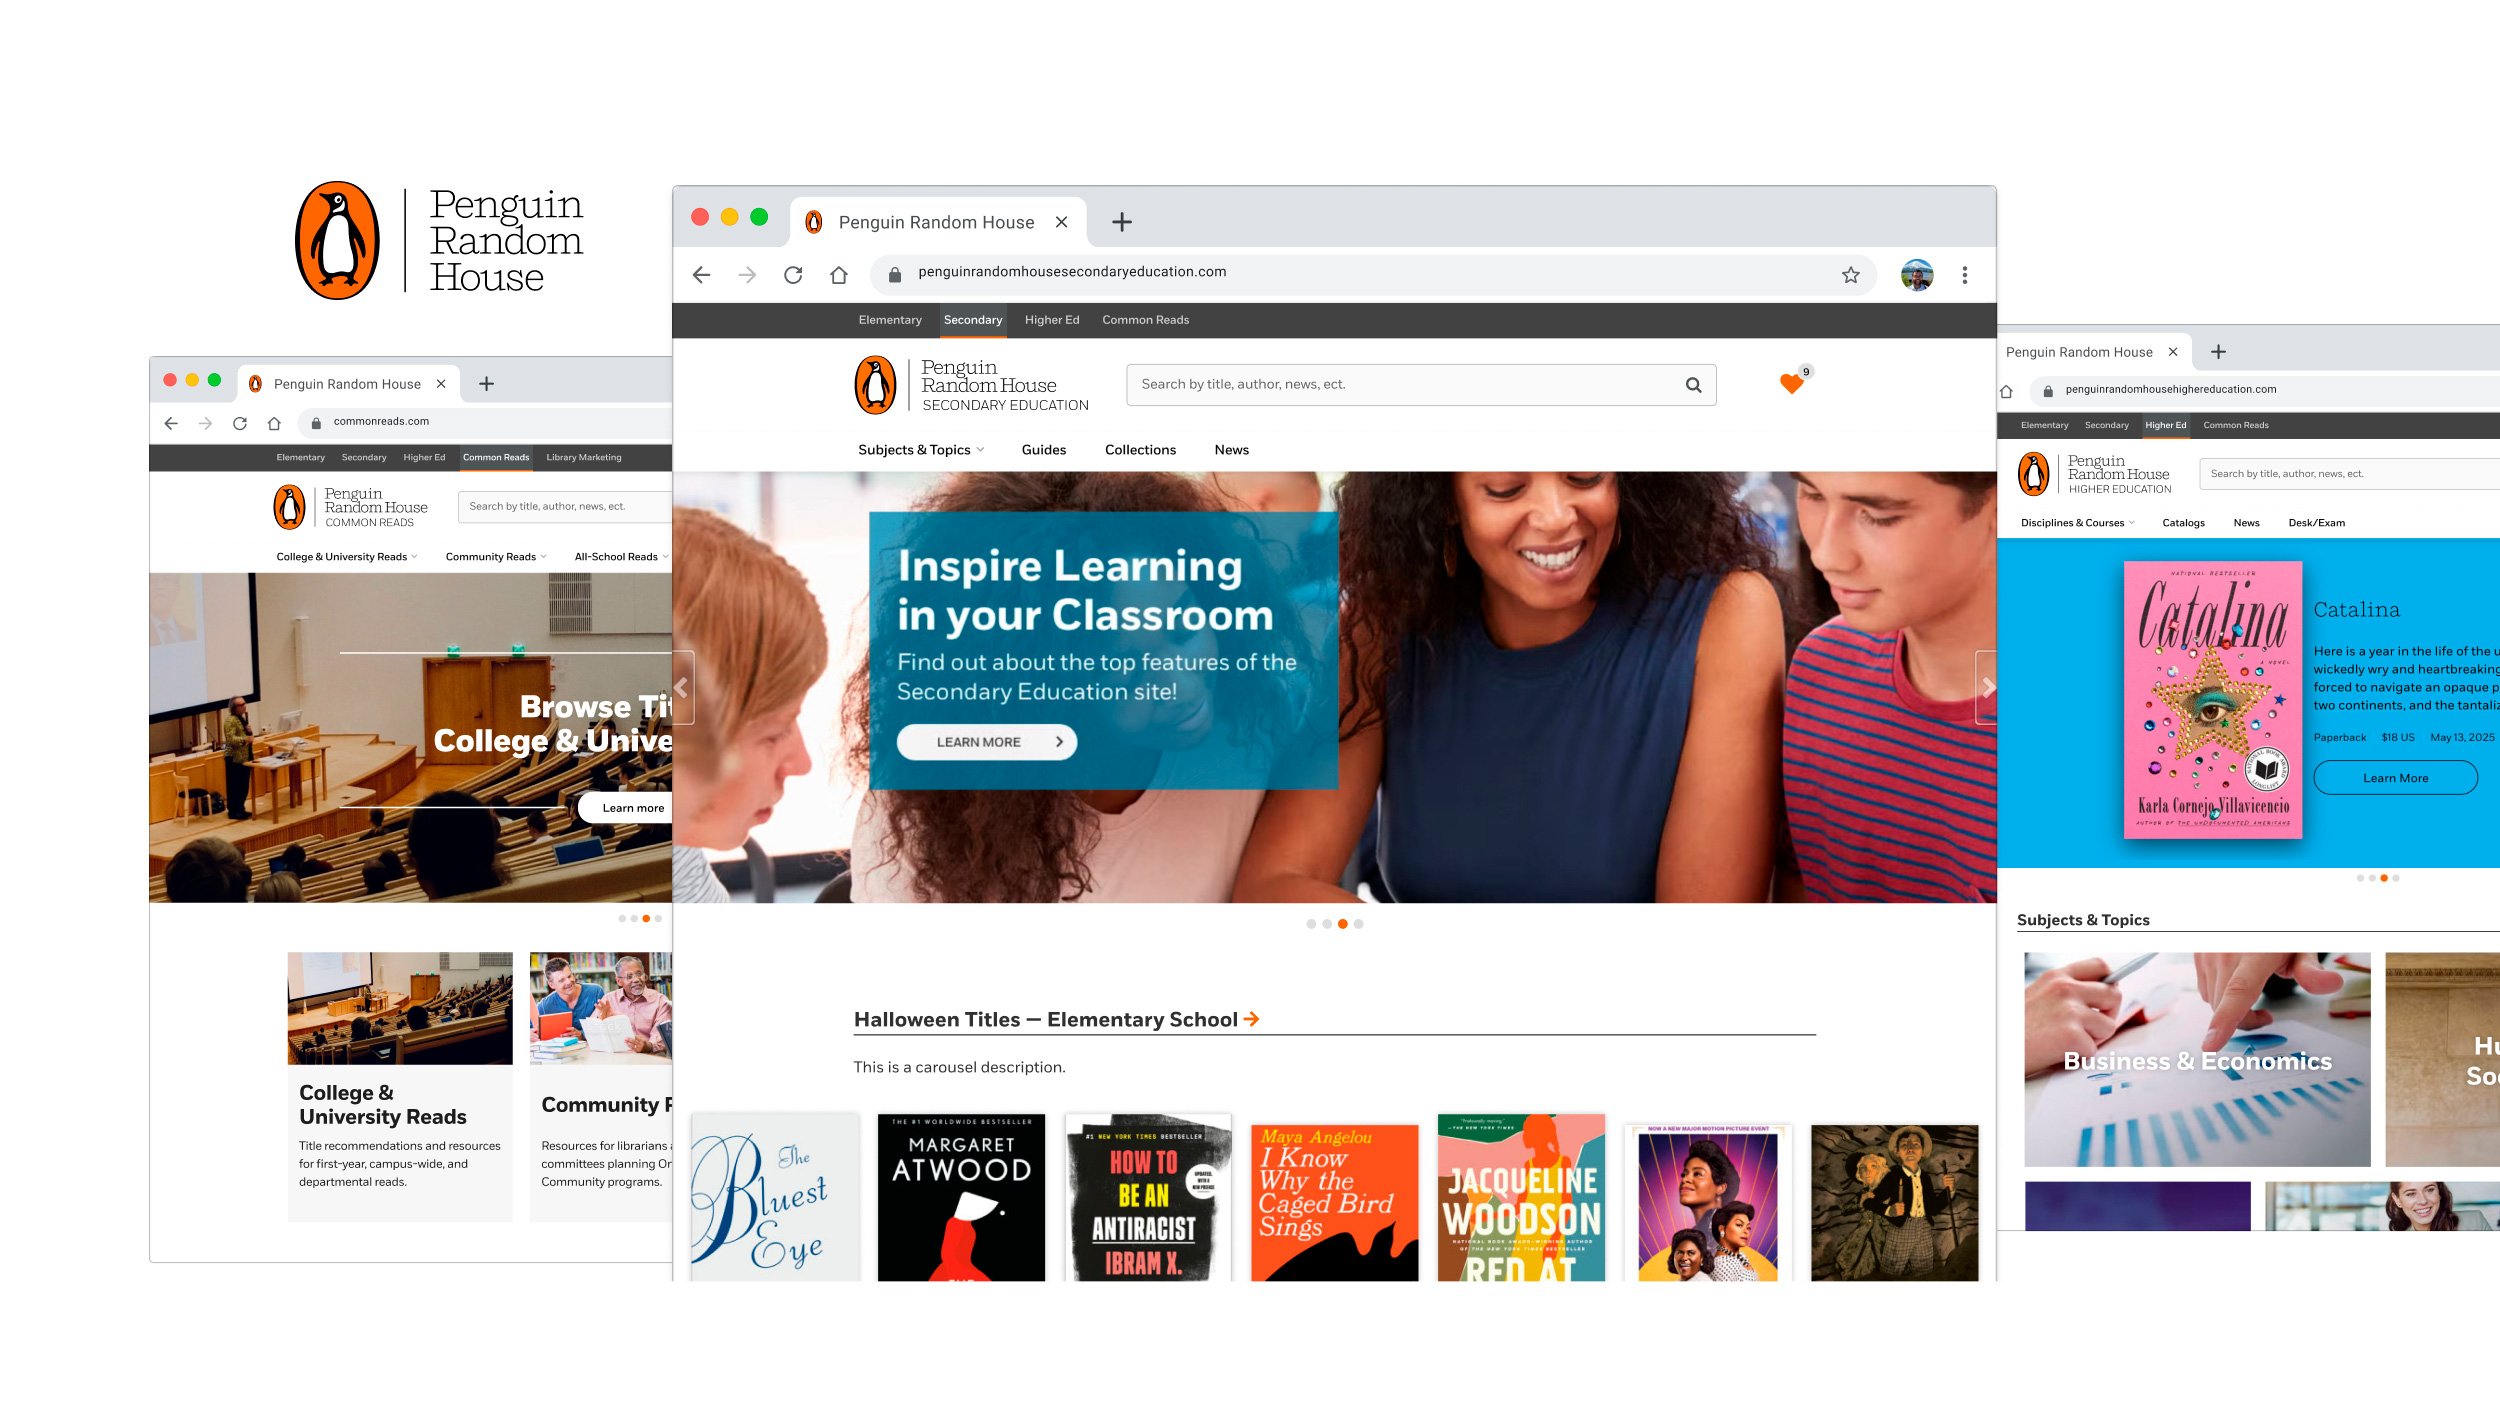Open the three-dot browser menu

pyautogui.click(x=1965, y=275)
